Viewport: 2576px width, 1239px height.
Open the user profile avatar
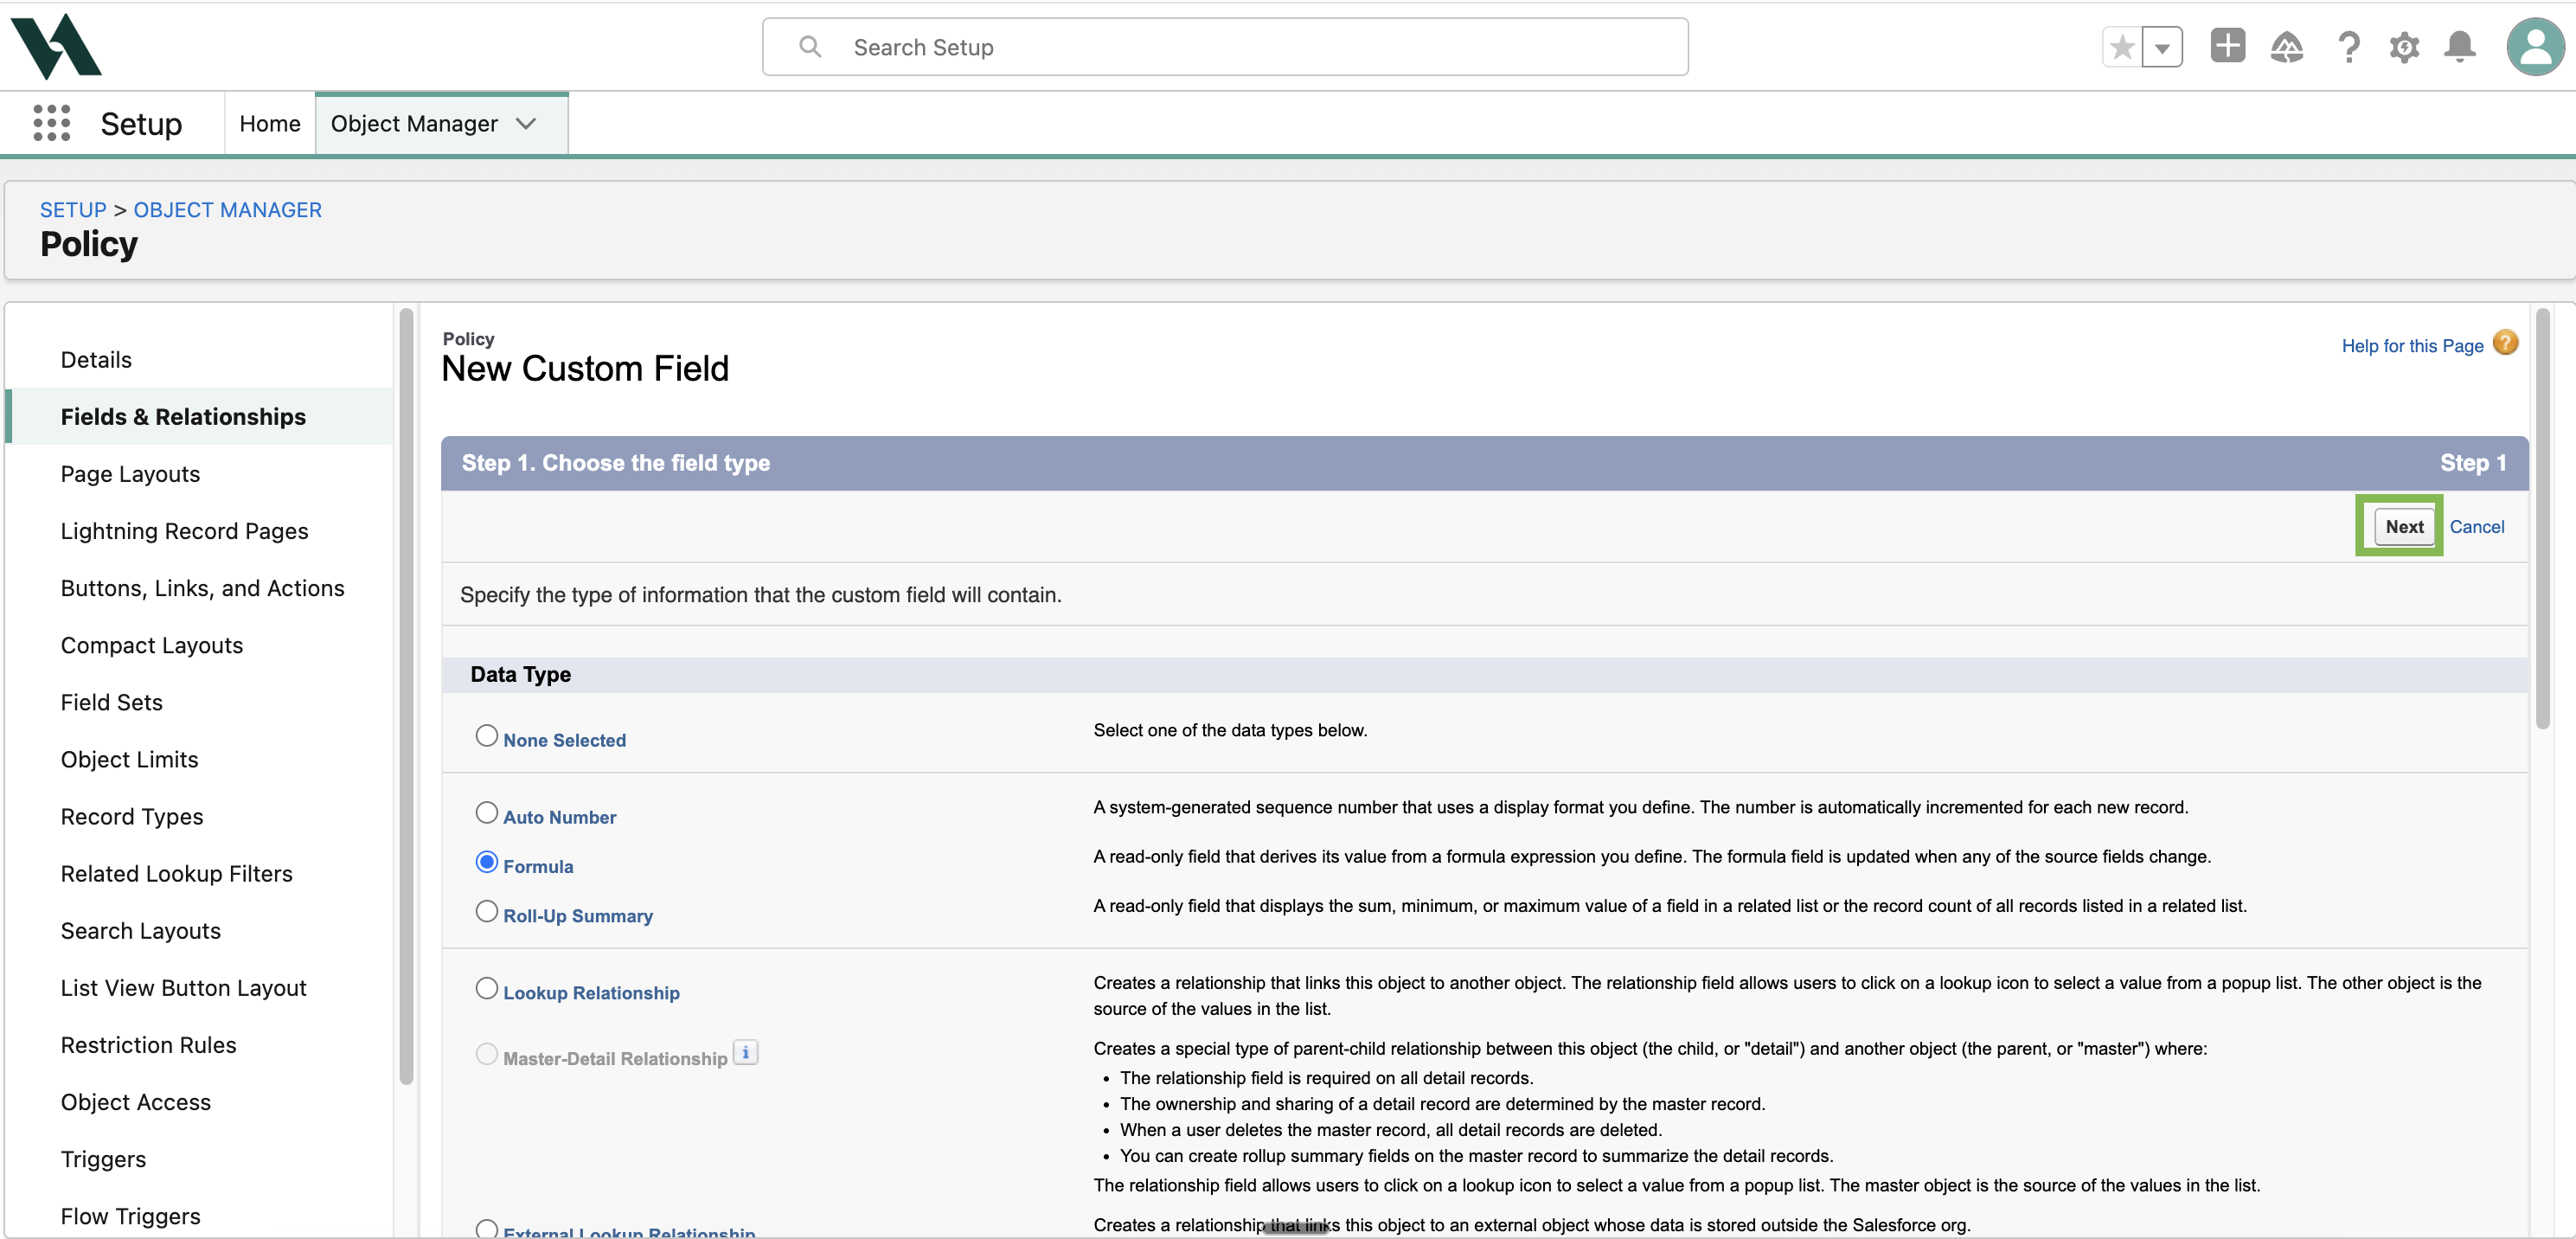pos(2535,47)
